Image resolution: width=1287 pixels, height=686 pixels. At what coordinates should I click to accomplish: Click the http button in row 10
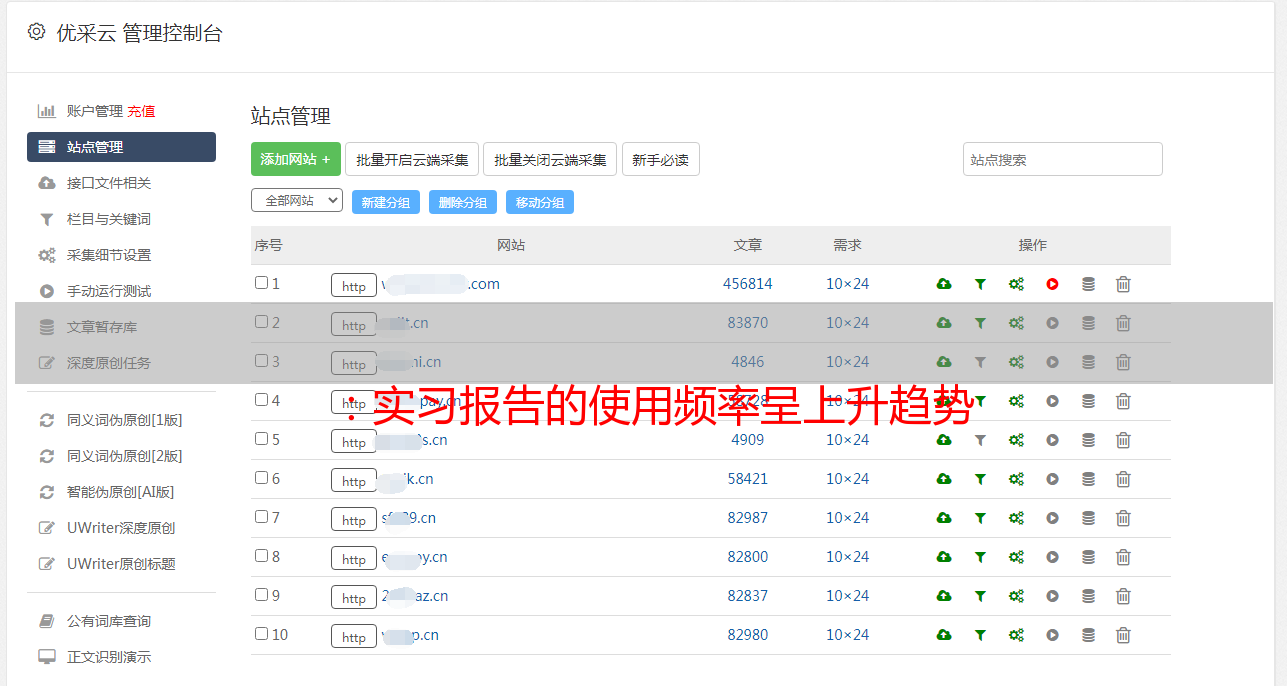(x=354, y=636)
